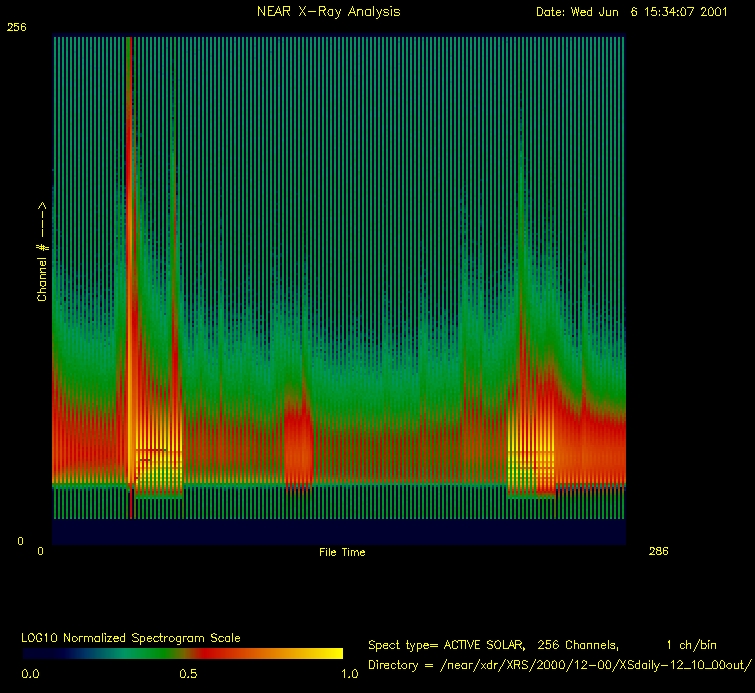Click the 1.0 scale value label
This screenshot has width=755, height=693.
350,674
